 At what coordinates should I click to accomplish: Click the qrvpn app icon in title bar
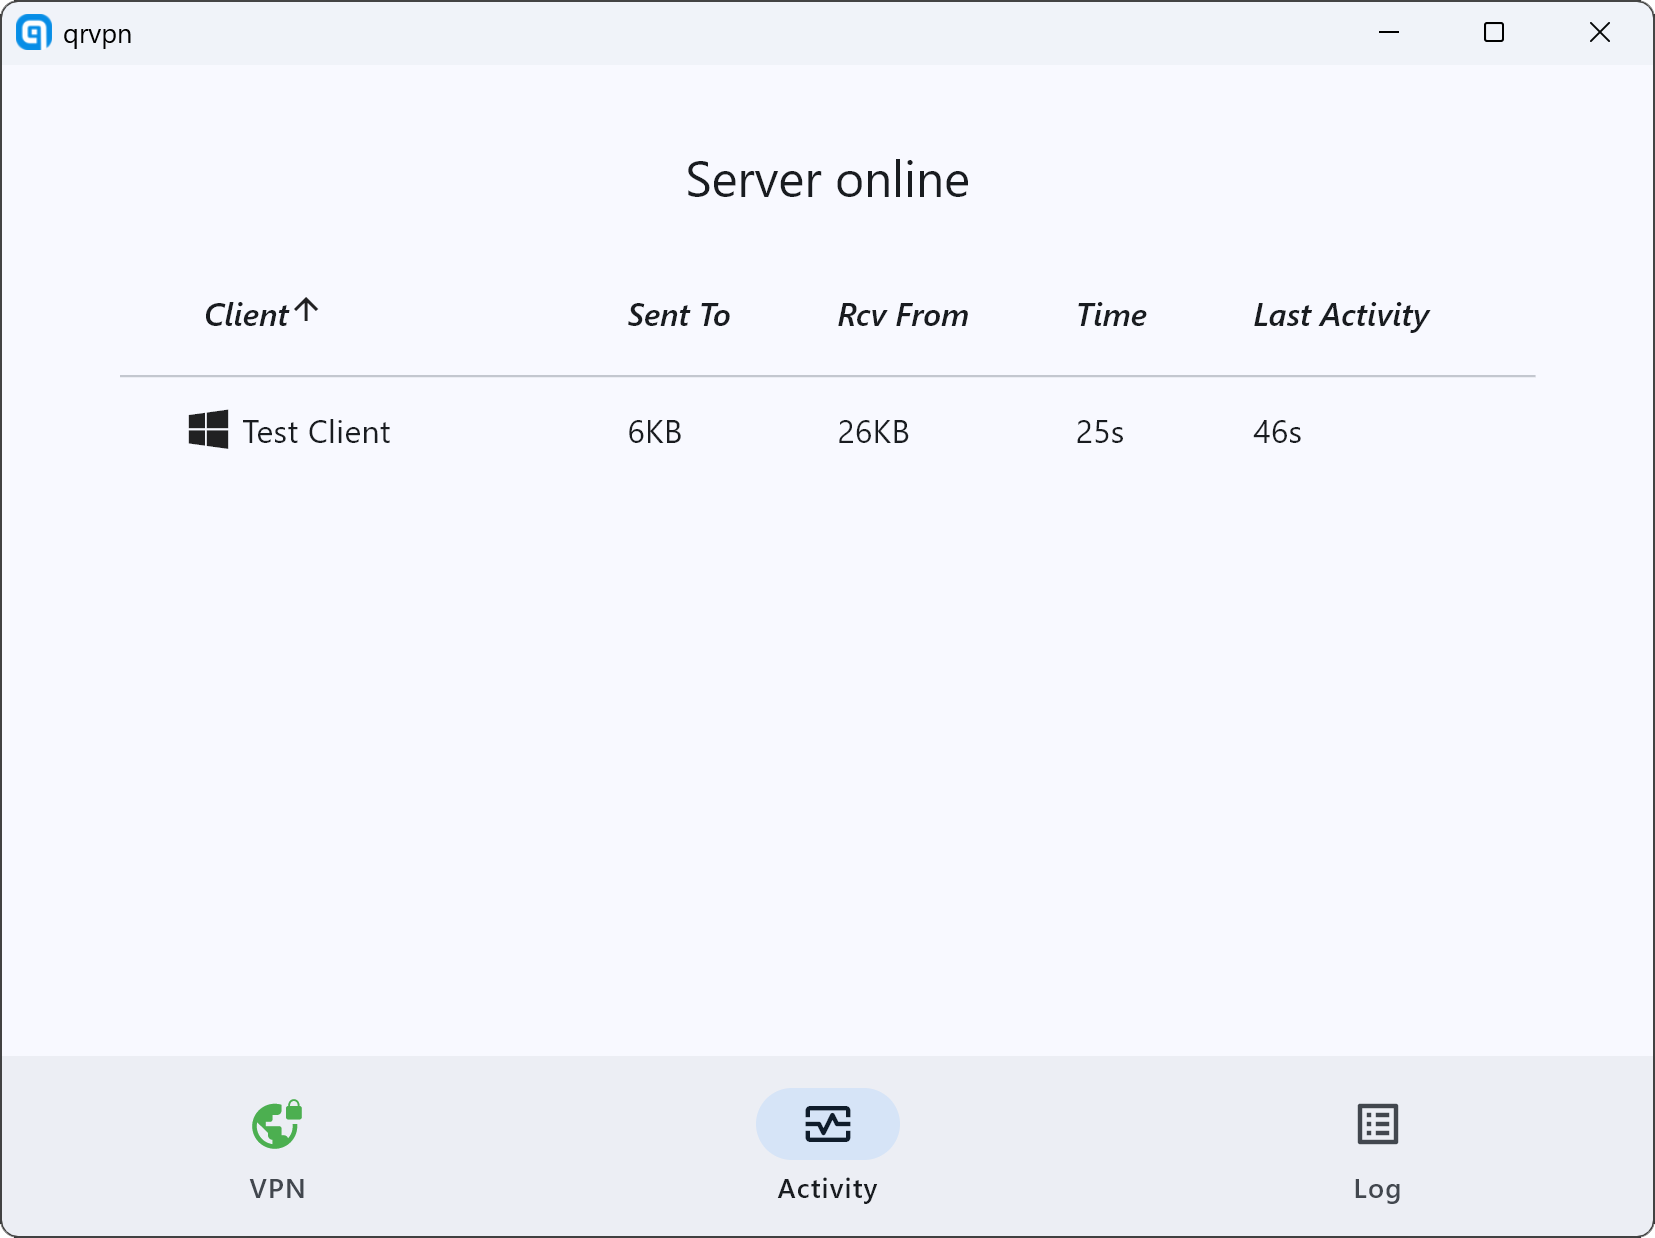[33, 33]
